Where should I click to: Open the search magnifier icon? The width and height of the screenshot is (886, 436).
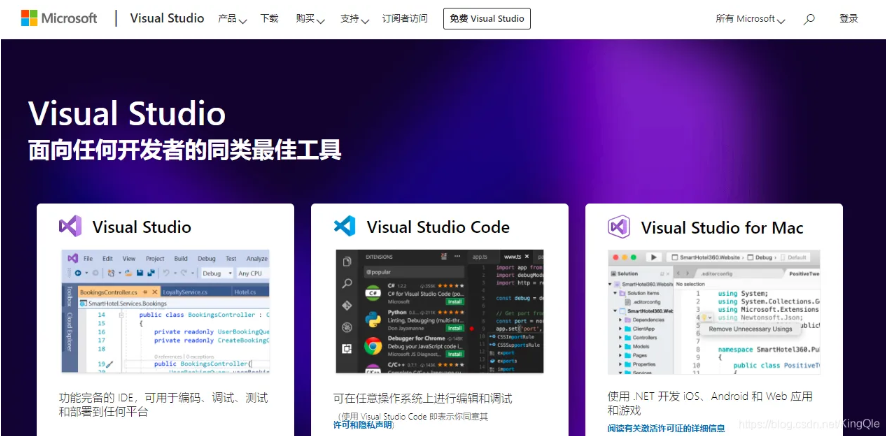809,19
